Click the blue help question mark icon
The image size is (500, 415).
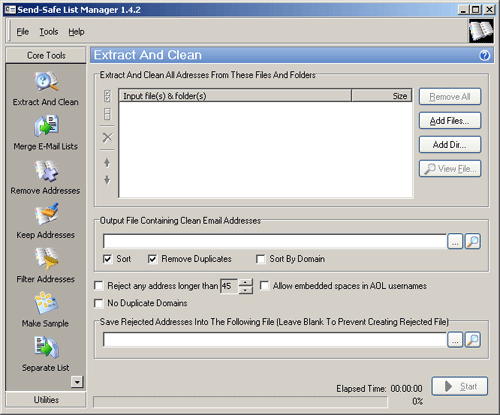click(484, 55)
